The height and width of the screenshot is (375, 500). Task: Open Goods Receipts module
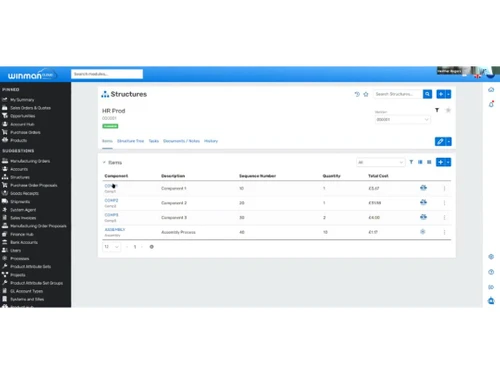pos(24,193)
